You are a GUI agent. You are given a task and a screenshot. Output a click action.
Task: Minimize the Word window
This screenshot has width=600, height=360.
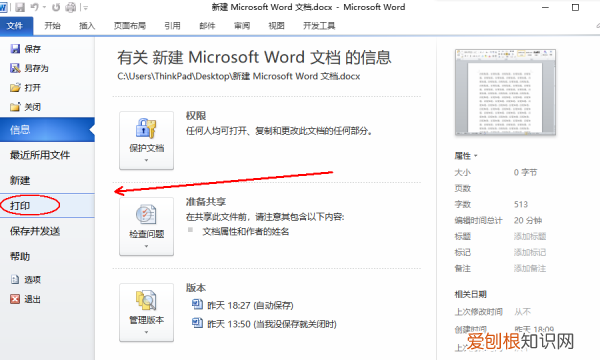point(546,7)
